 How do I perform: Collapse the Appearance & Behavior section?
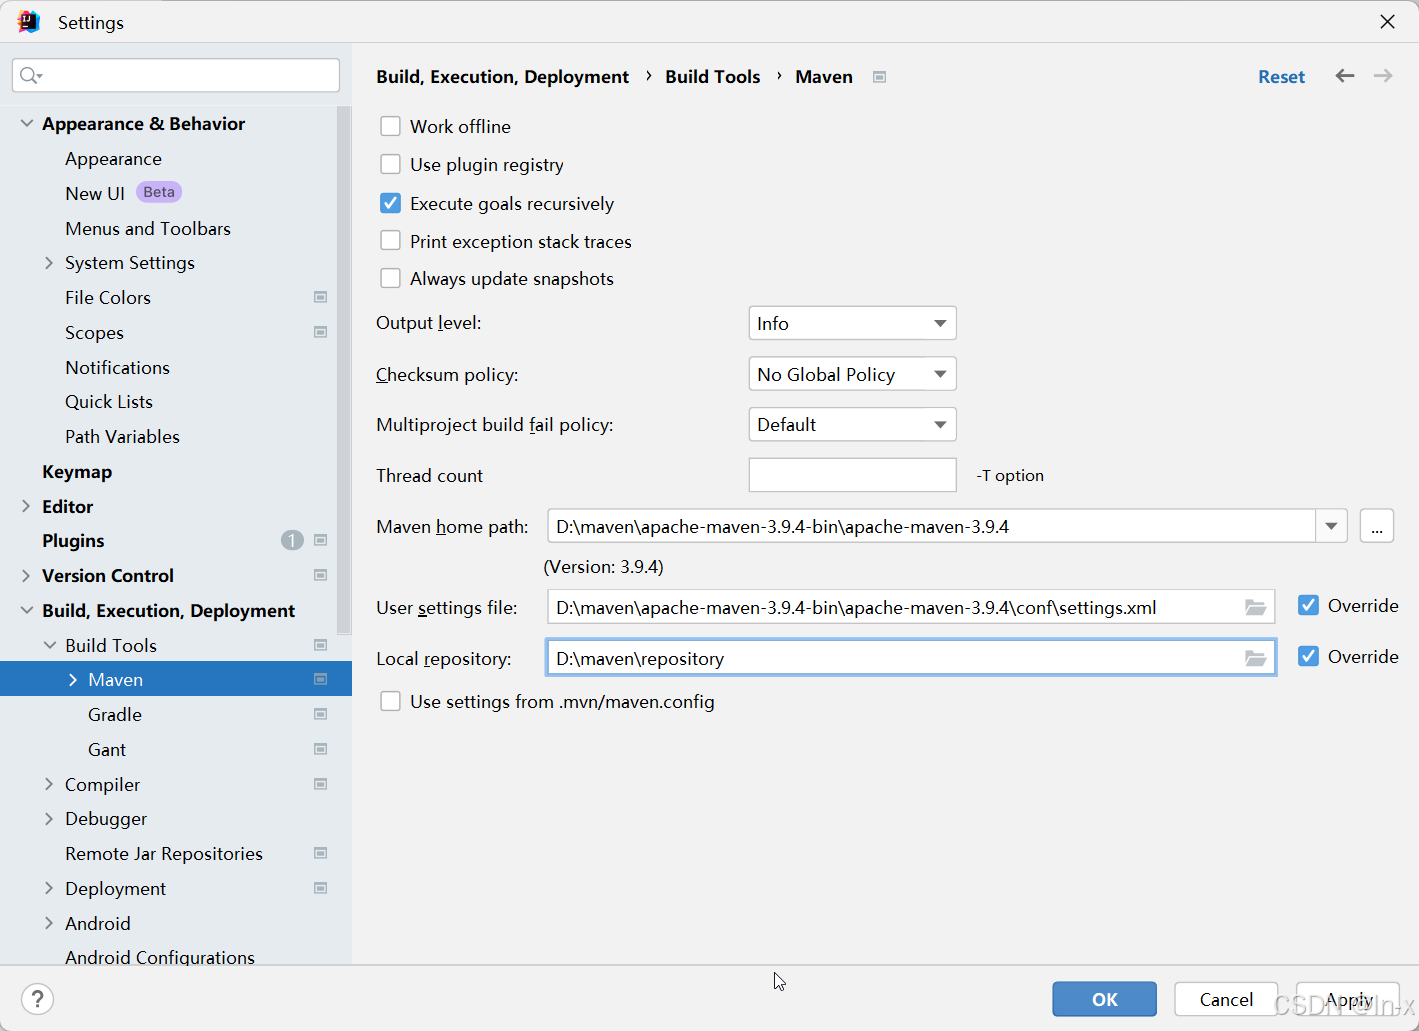27,123
